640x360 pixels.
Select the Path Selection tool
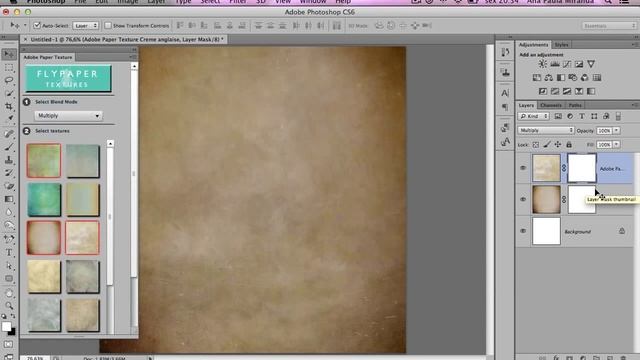point(9,266)
